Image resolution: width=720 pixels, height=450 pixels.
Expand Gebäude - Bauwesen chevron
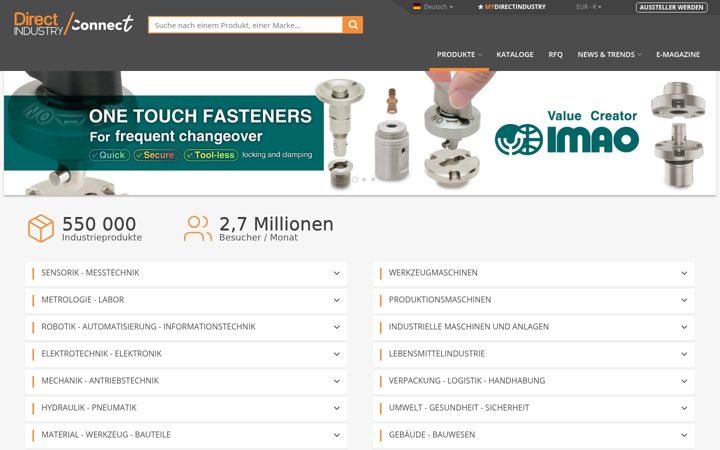coord(684,435)
